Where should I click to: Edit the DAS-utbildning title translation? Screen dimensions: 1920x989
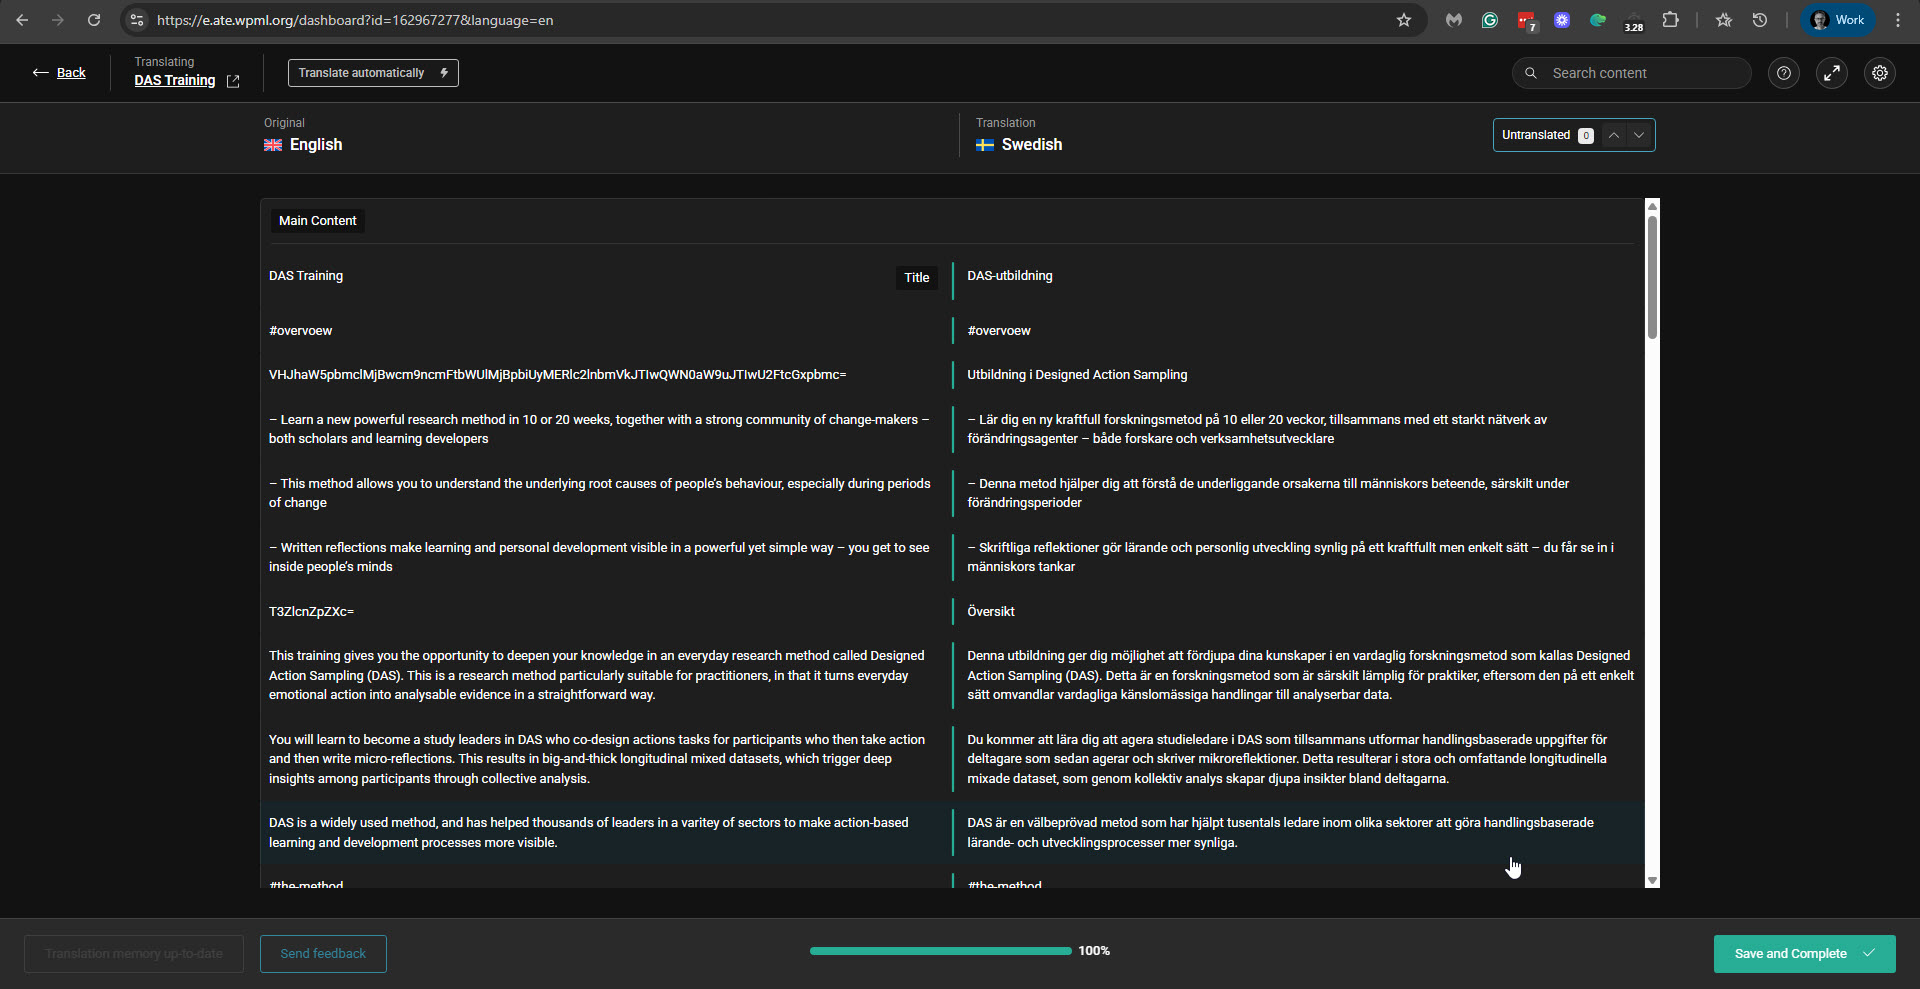pyautogui.click(x=1009, y=276)
